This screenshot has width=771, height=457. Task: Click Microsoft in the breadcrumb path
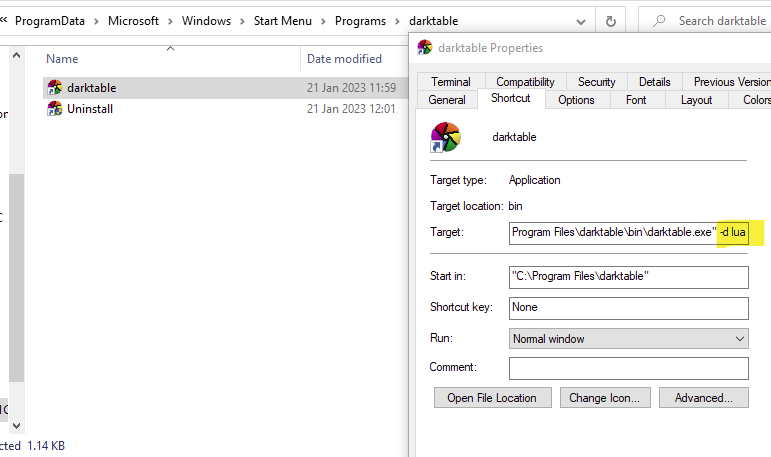pos(133,21)
